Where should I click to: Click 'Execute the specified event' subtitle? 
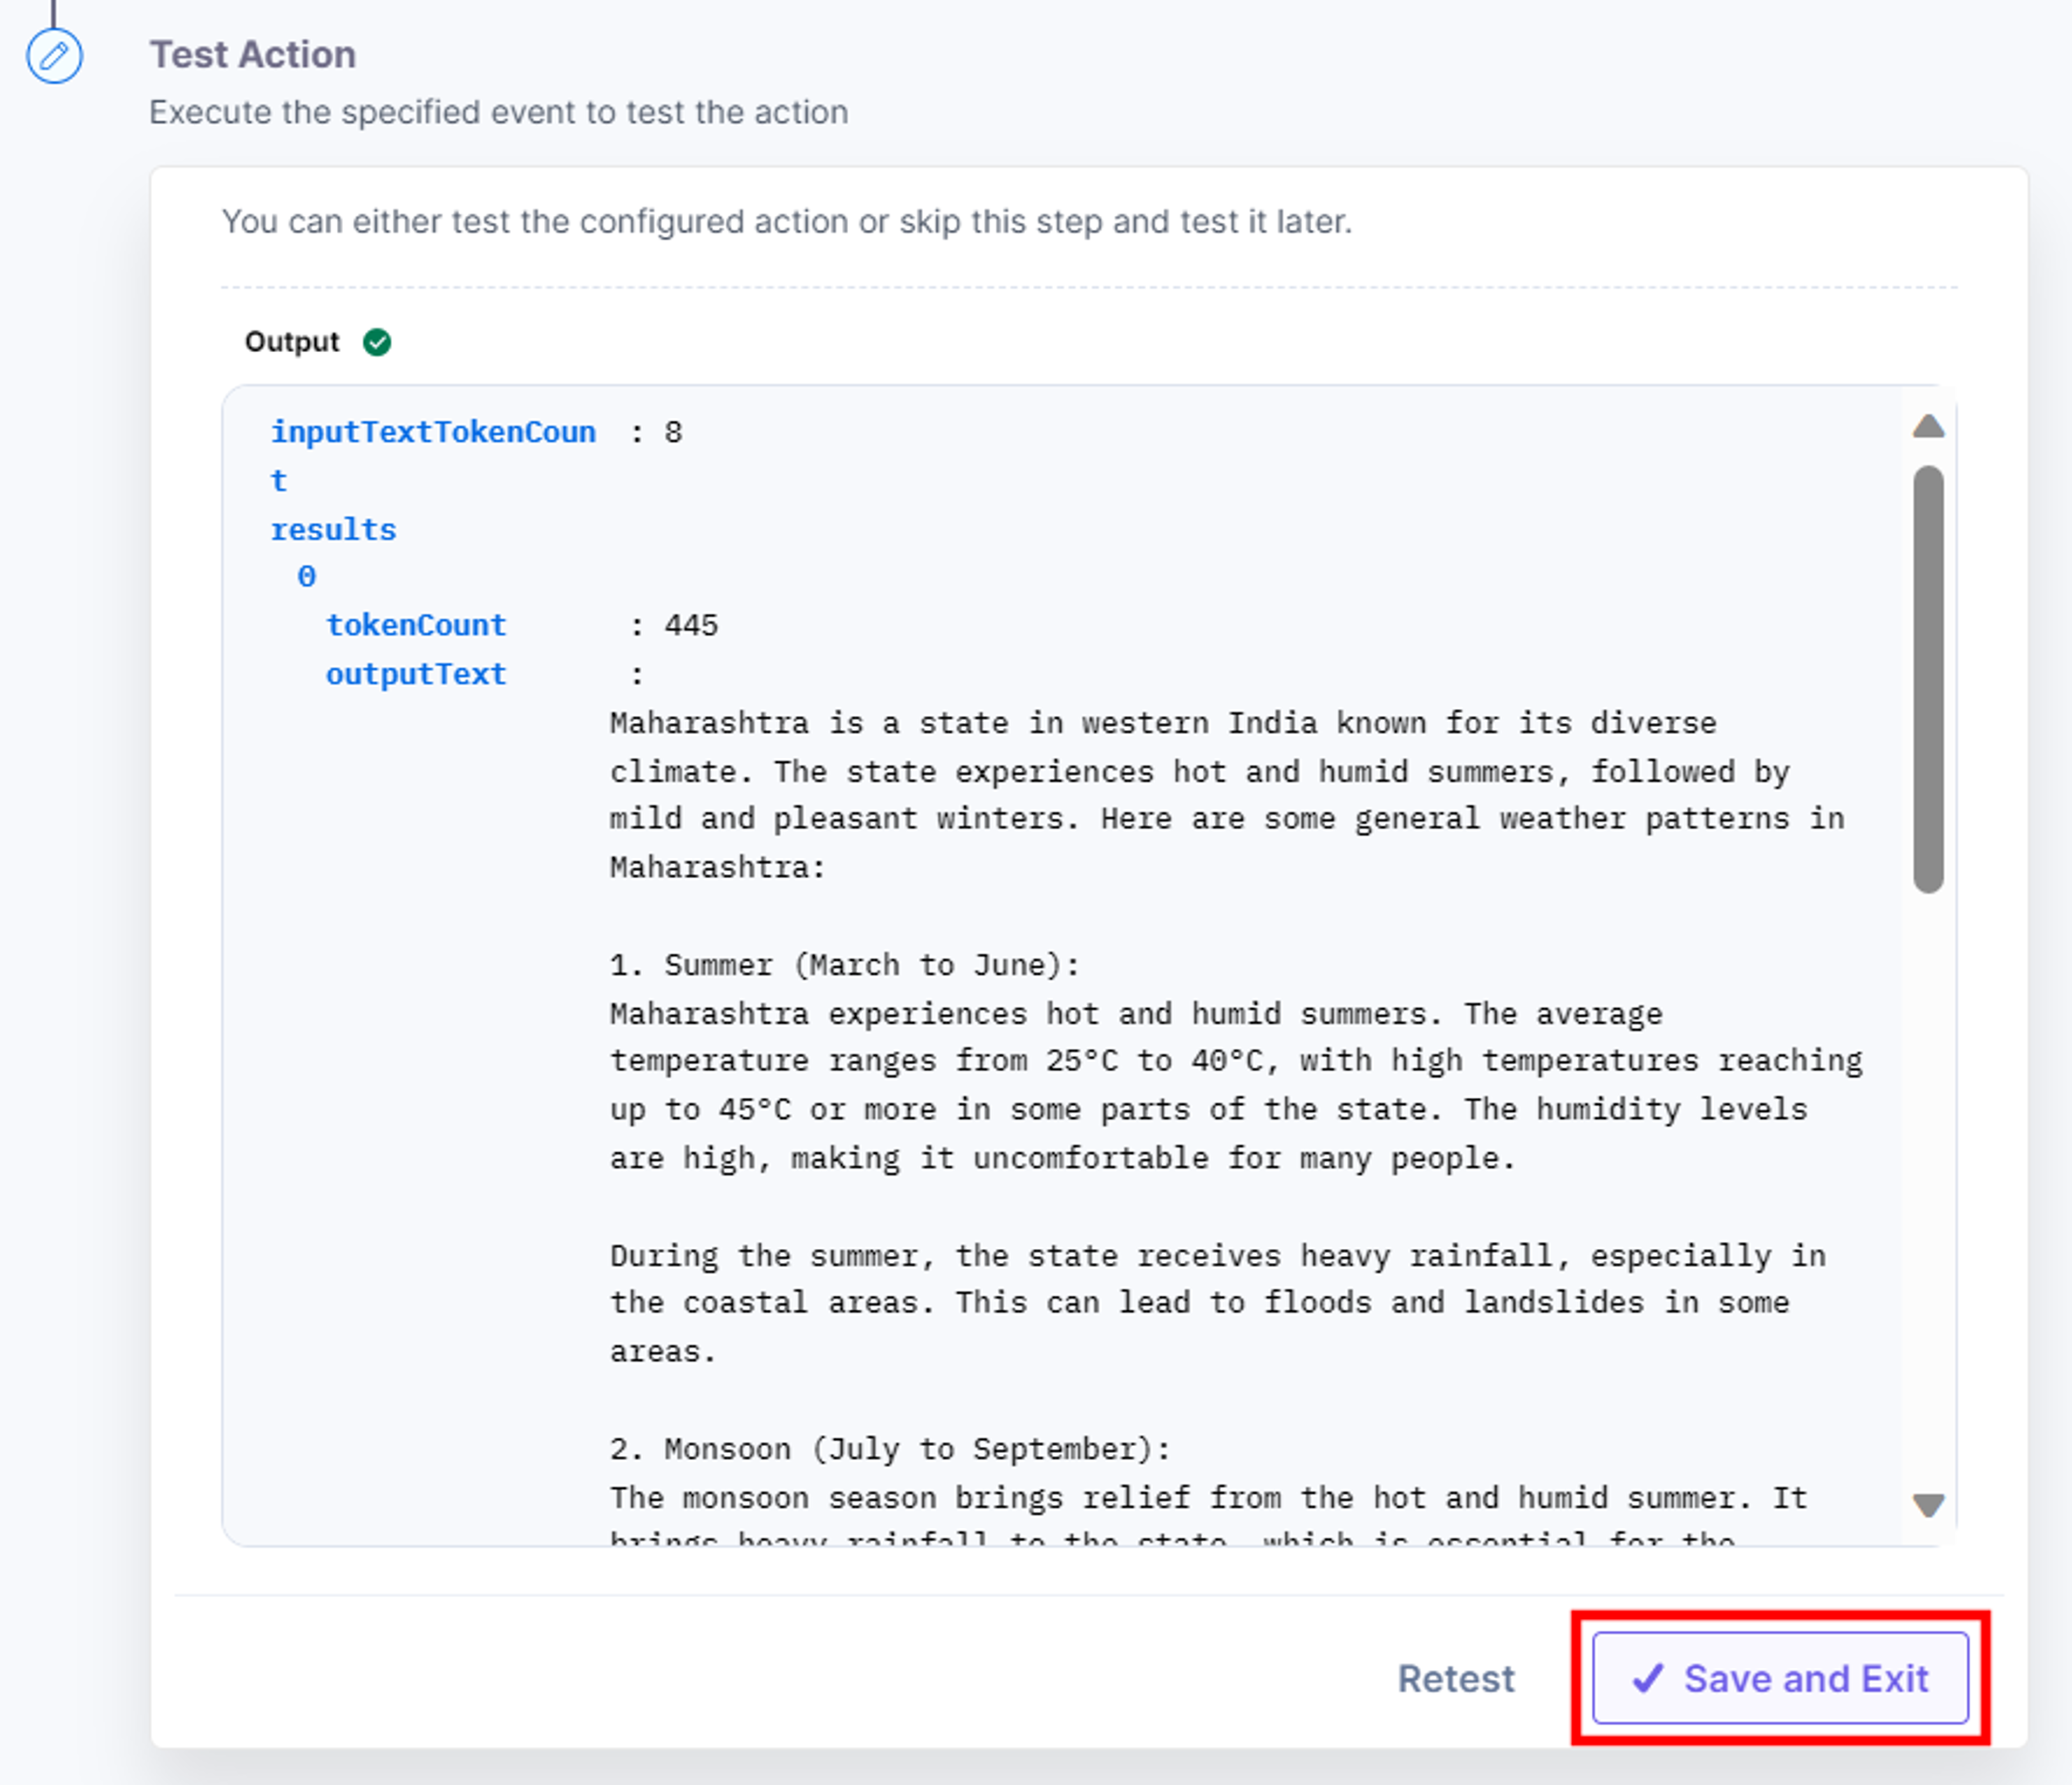[x=499, y=112]
